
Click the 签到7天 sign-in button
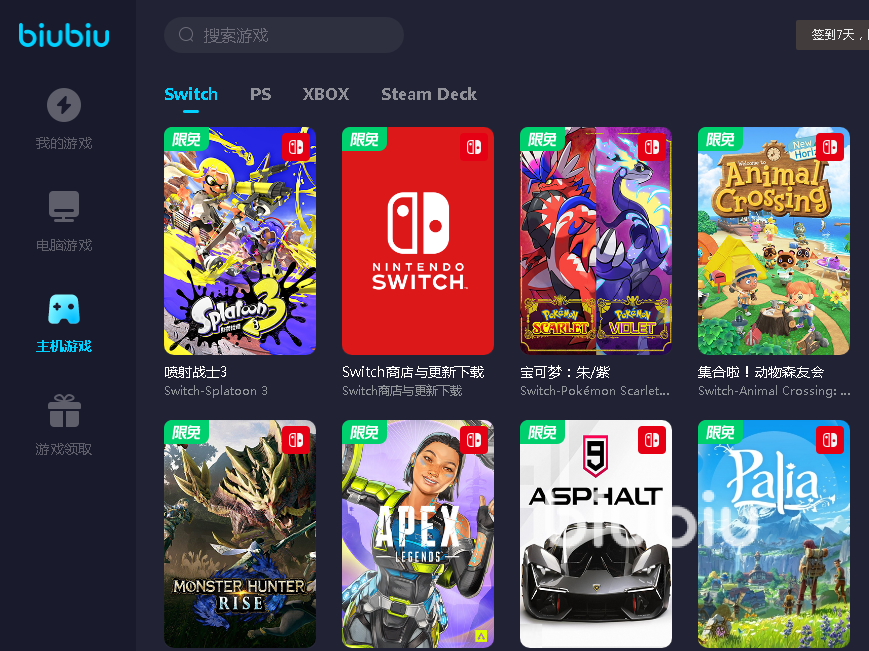[x=832, y=35]
